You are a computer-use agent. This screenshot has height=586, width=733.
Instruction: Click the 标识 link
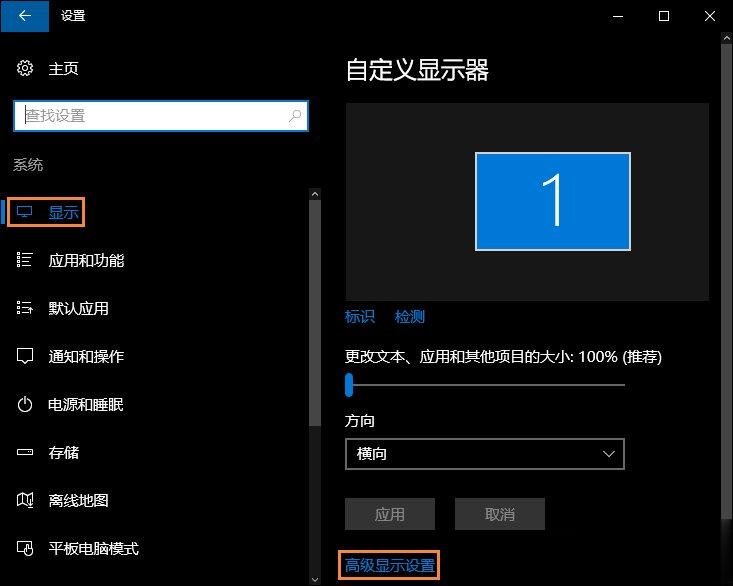tap(360, 316)
